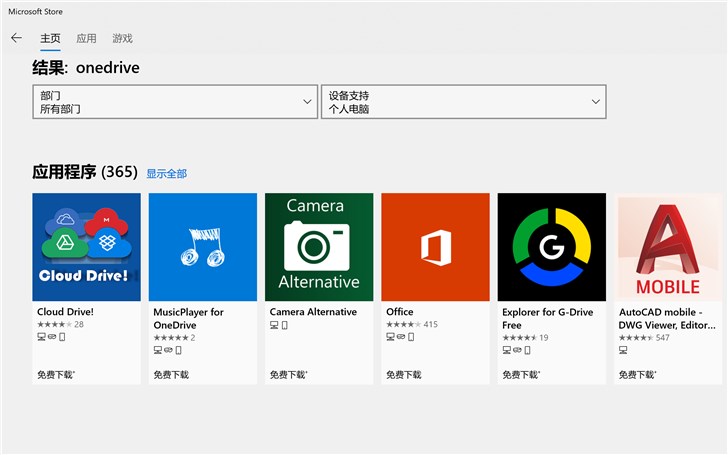Open the Office app tile image

[436, 247]
